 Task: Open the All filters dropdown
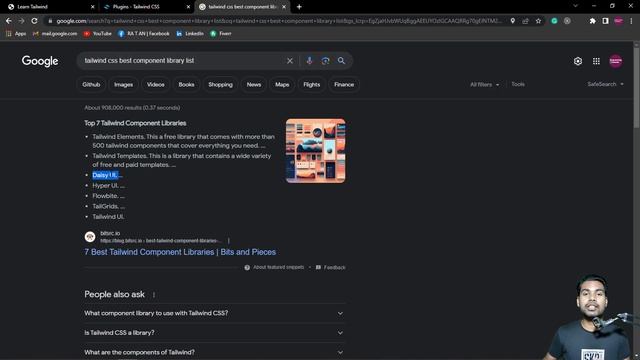(484, 84)
